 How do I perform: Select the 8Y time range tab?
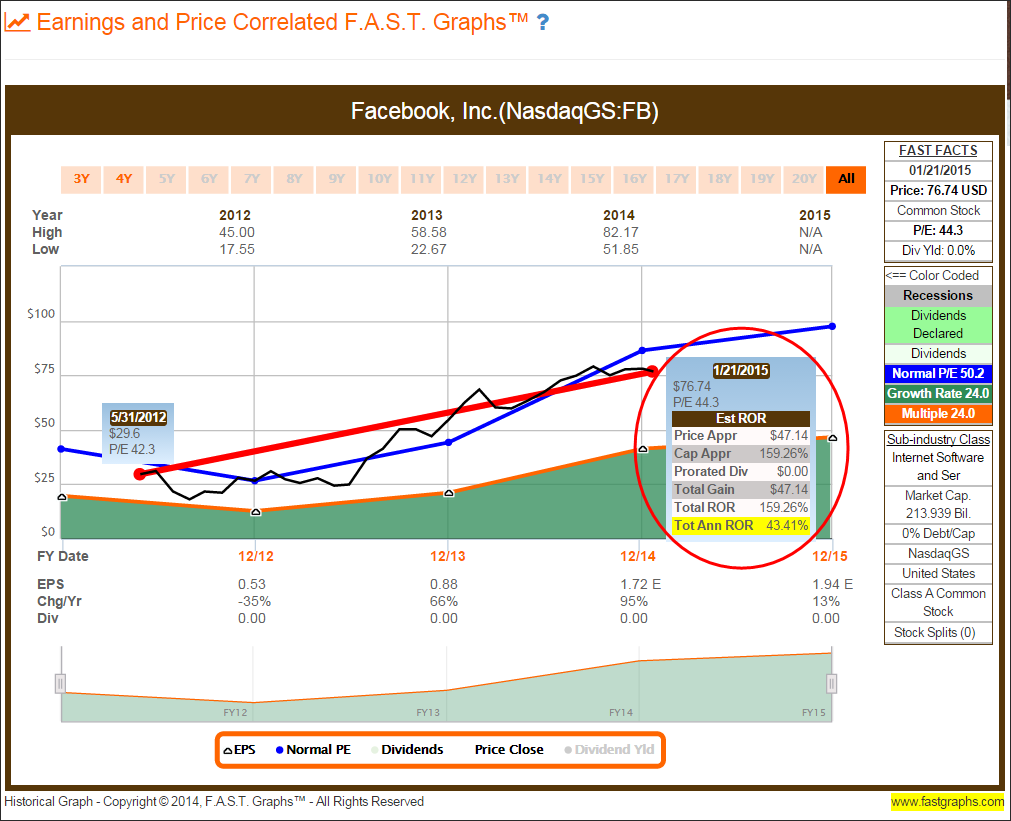click(x=294, y=179)
